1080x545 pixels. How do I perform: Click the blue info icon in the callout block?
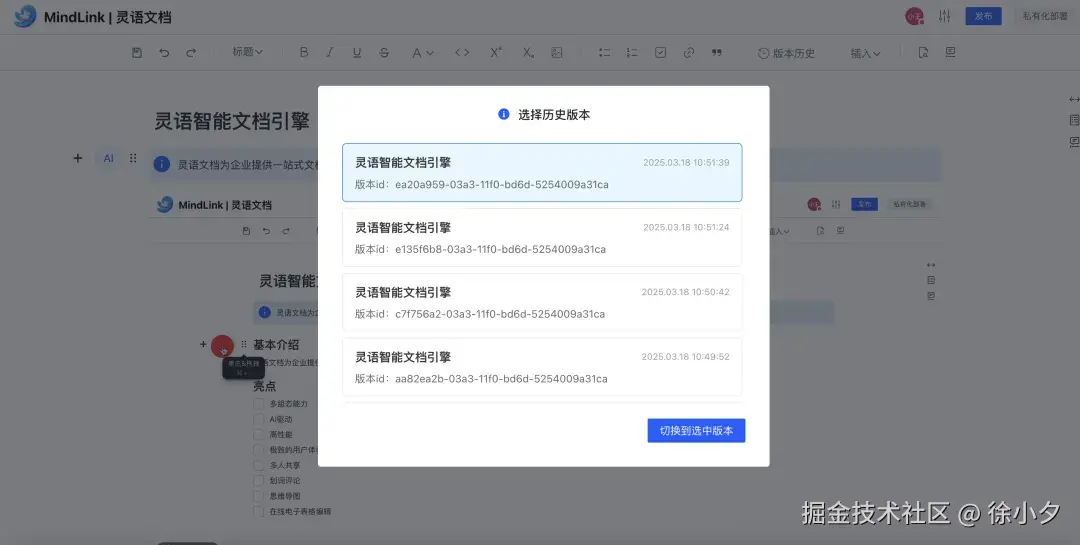(x=162, y=165)
